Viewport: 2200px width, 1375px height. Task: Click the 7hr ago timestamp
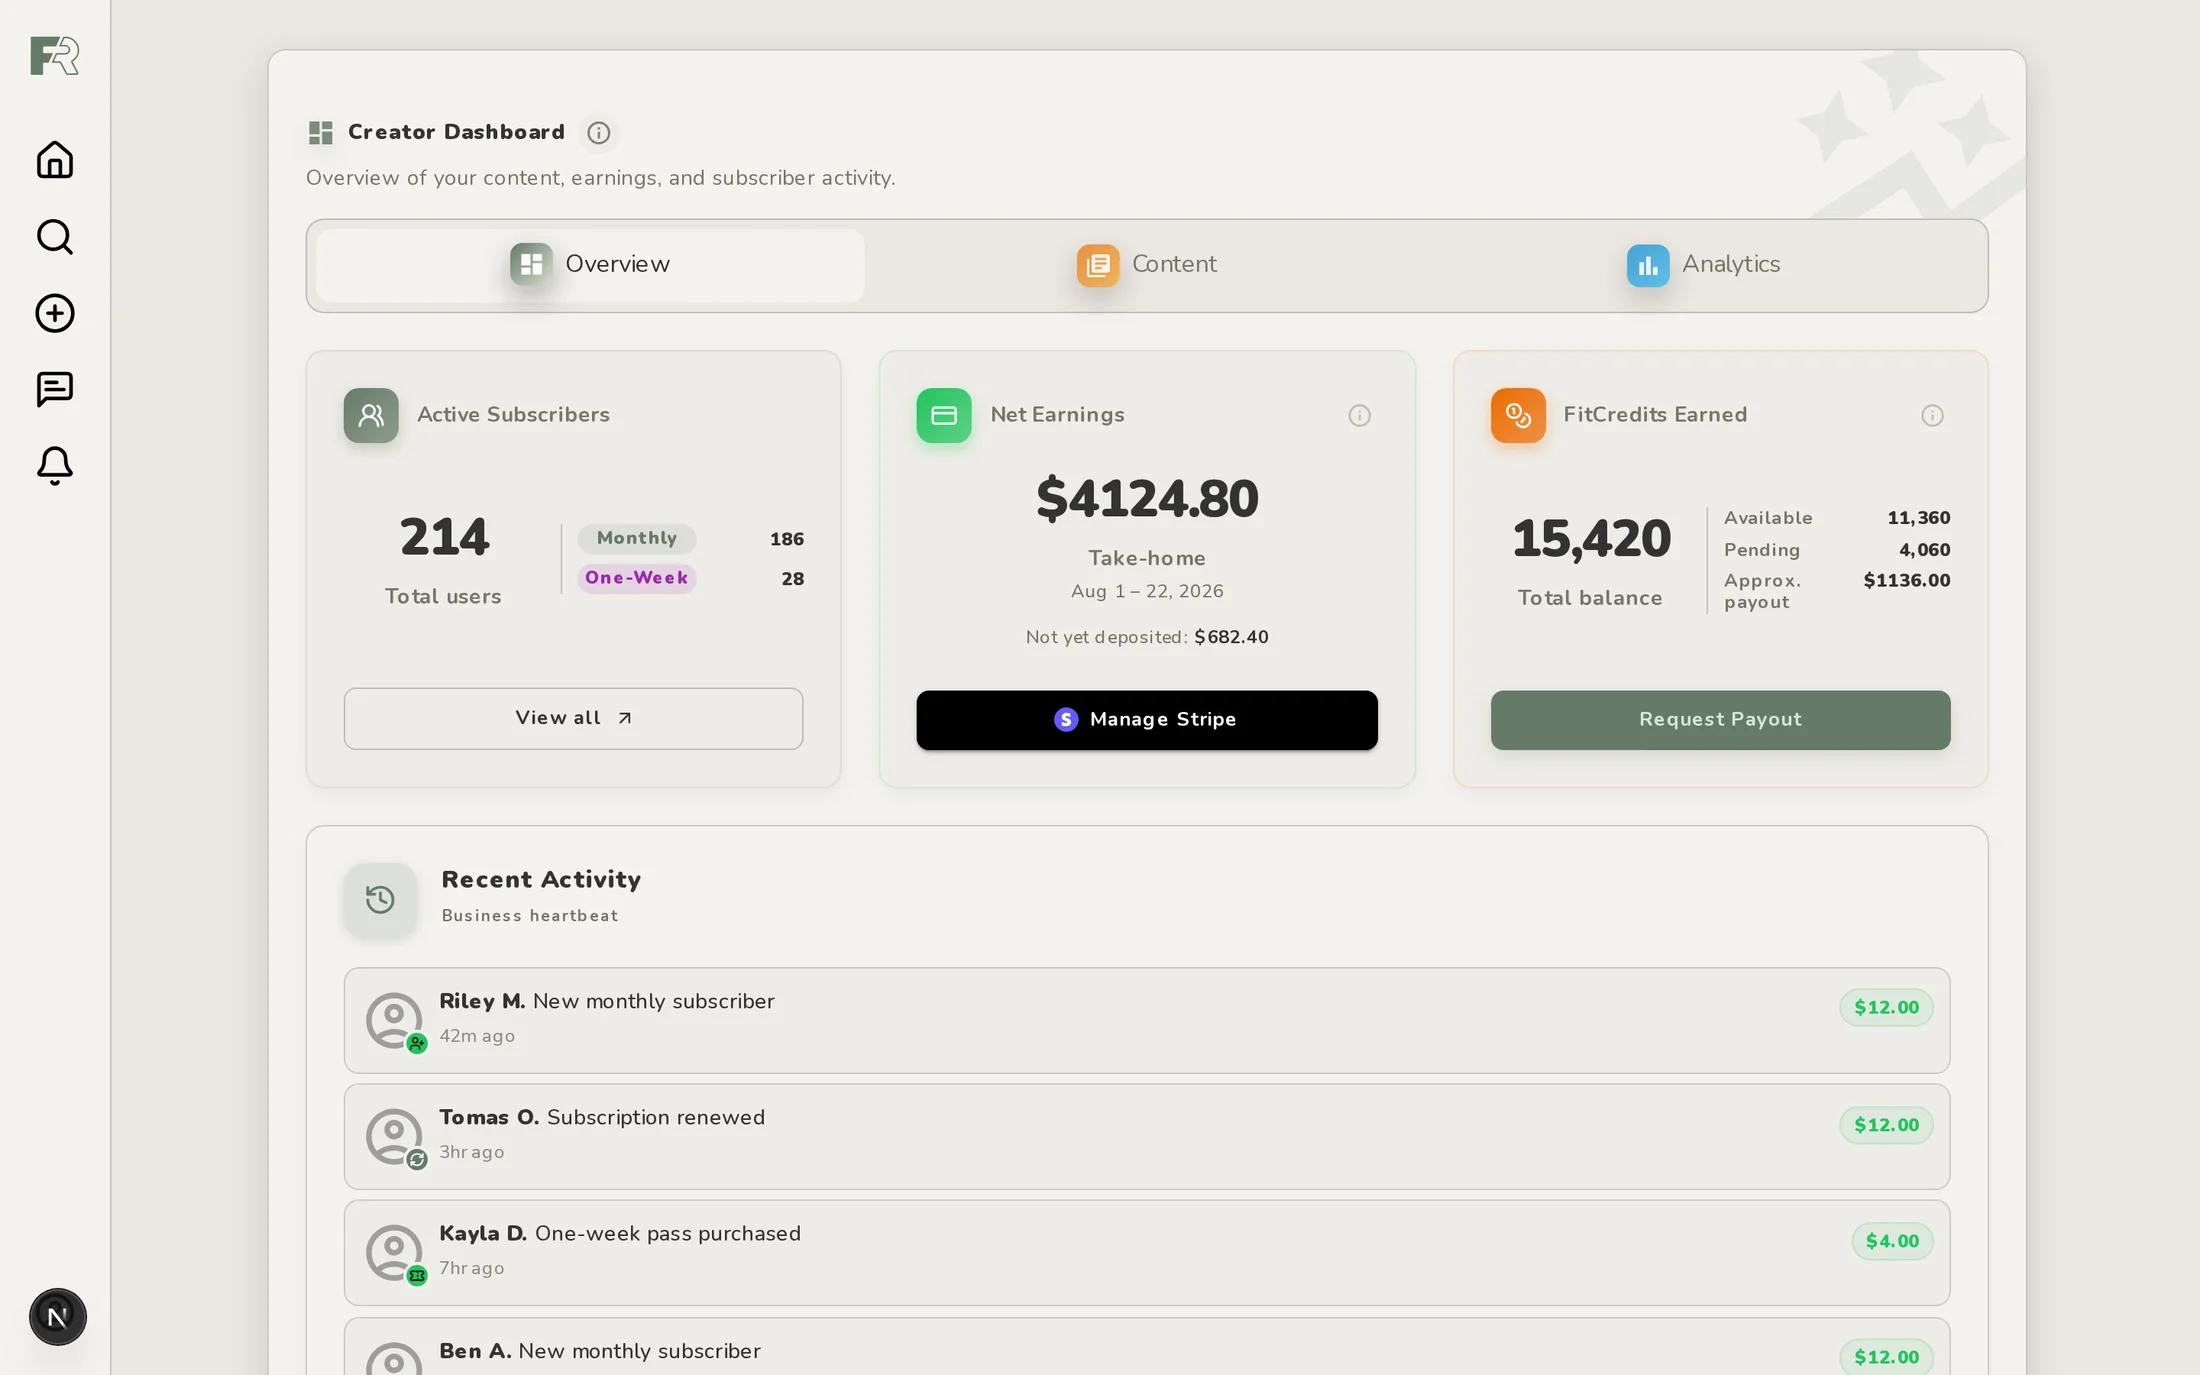point(472,1268)
